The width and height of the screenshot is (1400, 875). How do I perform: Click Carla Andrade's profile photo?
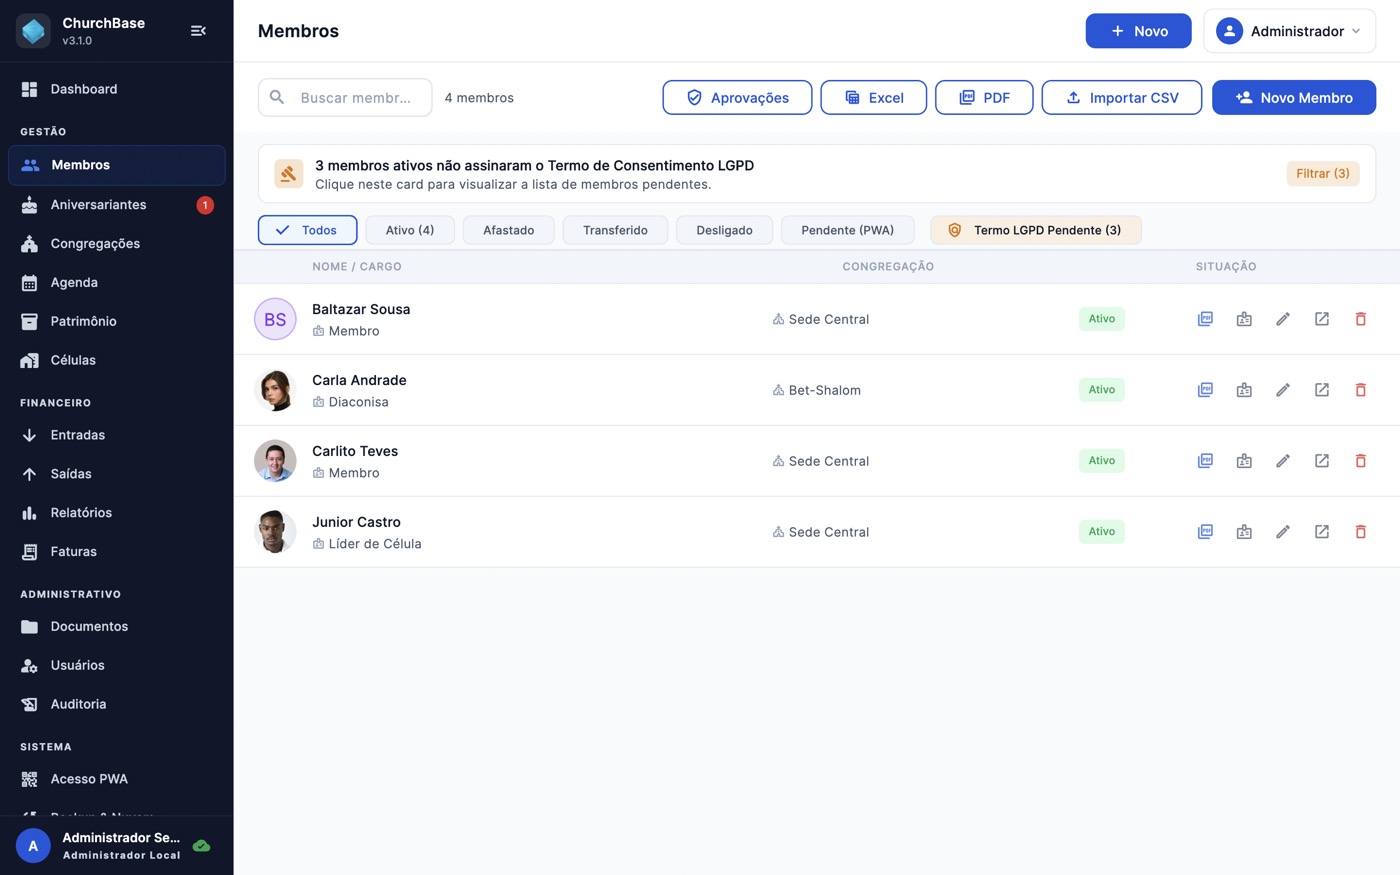(275, 390)
